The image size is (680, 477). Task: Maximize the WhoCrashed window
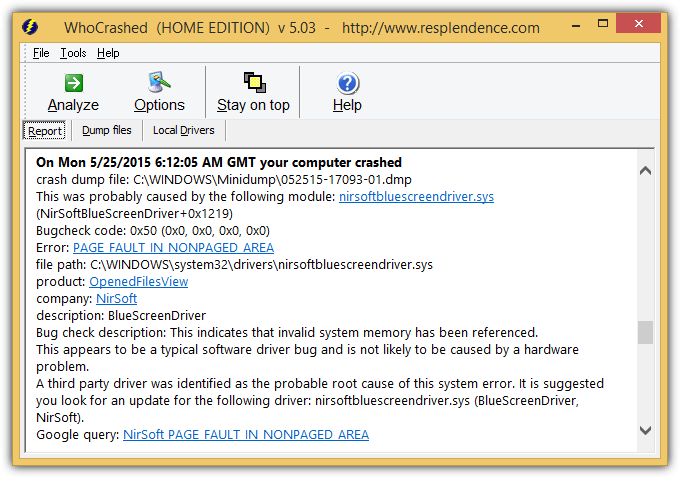pyautogui.click(x=603, y=24)
